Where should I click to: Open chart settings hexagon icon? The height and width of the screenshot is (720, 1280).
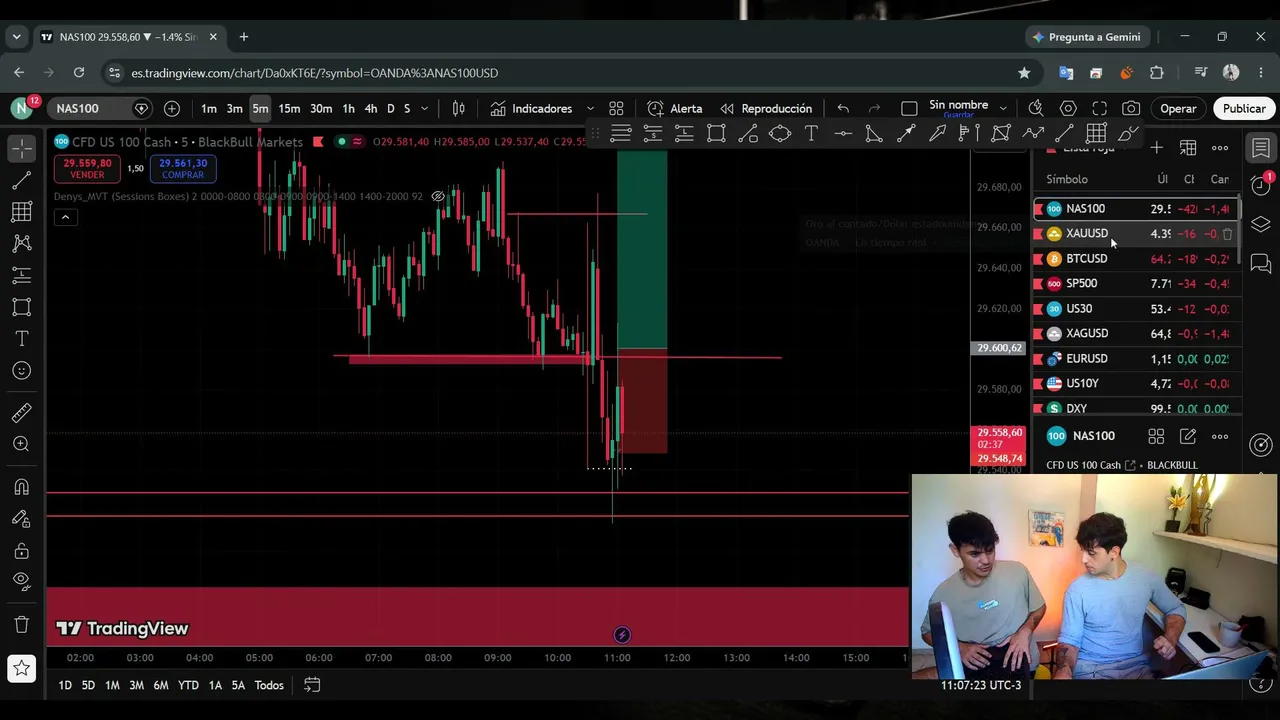point(1068,108)
